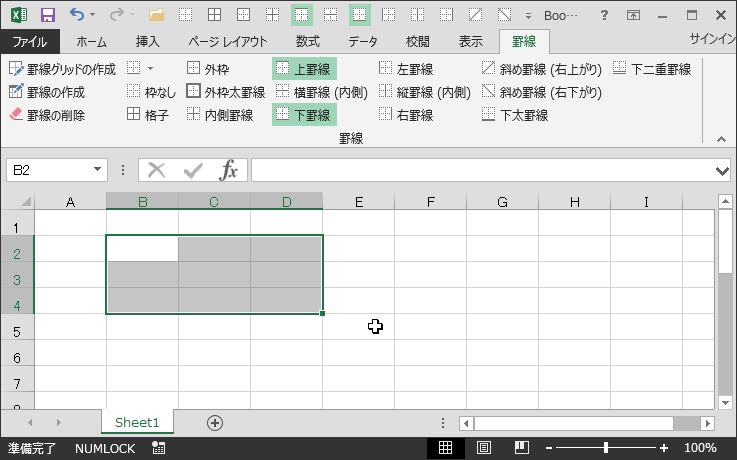Switch to the ホーム tab
737x460 pixels.
(x=91, y=42)
